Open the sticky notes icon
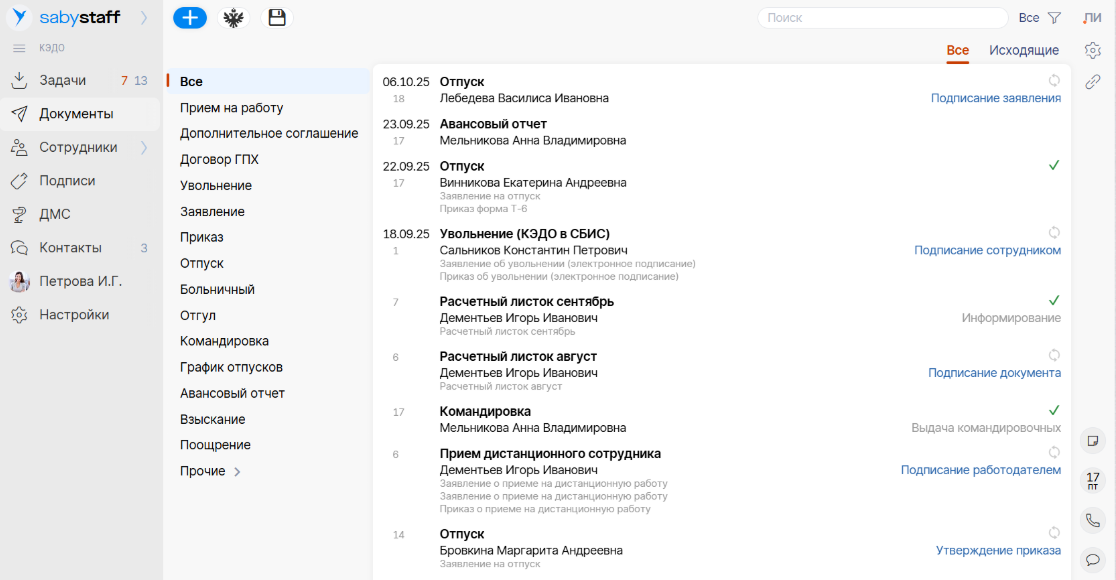The image size is (1116, 580). 1093,440
